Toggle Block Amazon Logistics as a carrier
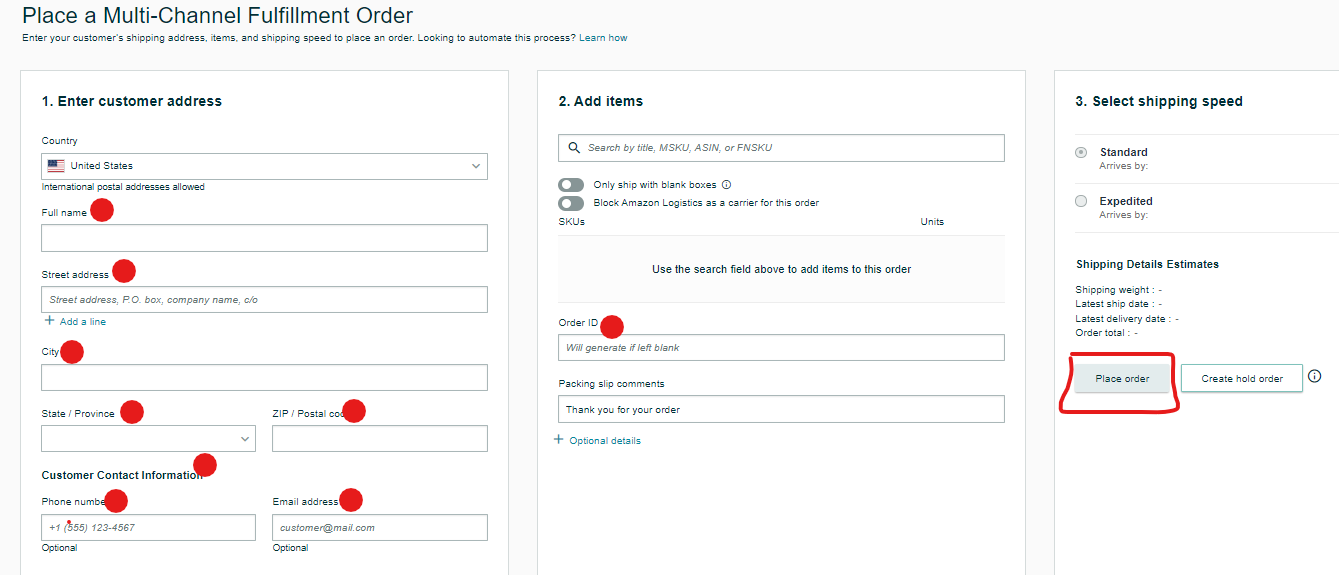 (571, 203)
